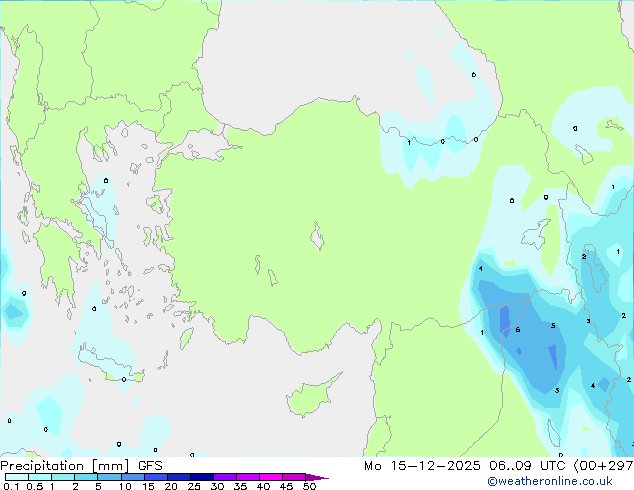The width and height of the screenshot is (634, 490).
Task: Pick the legend swatch between 1 and 2
Action: click(x=63, y=477)
